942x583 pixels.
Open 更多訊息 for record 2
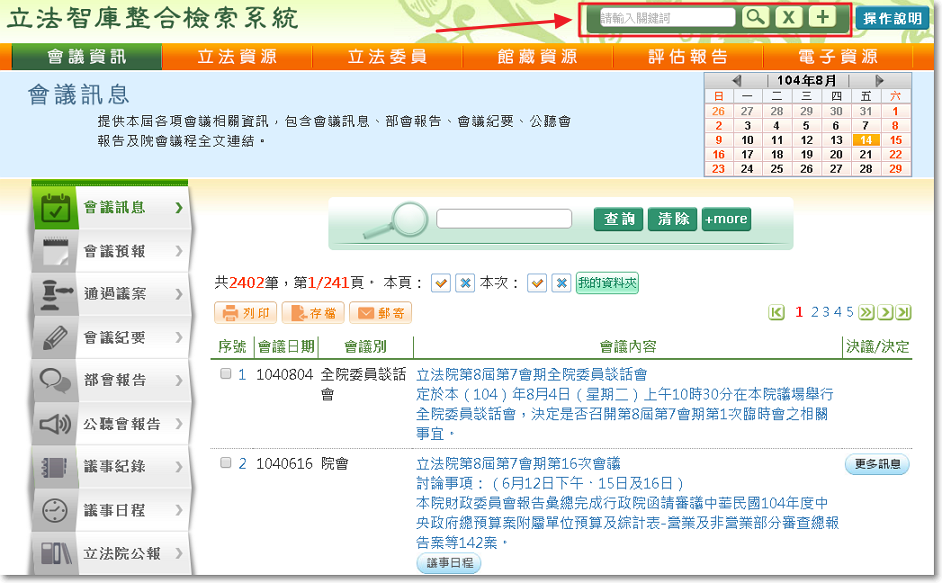877,464
